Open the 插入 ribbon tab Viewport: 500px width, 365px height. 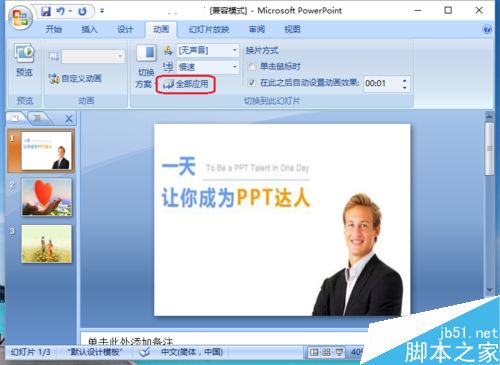(x=89, y=29)
